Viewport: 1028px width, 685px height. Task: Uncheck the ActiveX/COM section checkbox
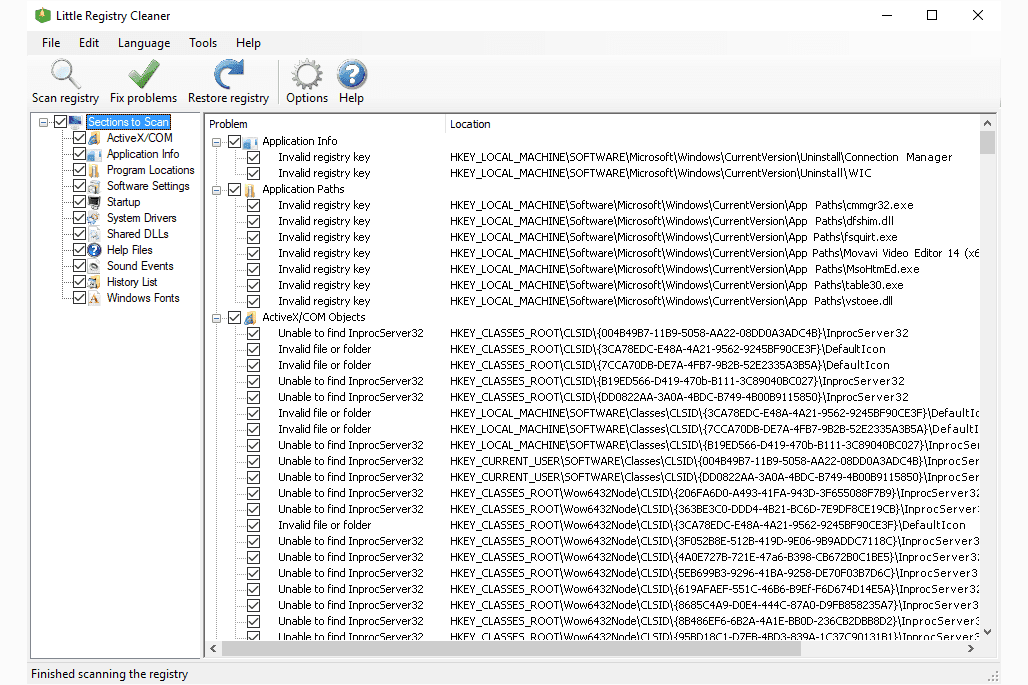click(x=79, y=138)
